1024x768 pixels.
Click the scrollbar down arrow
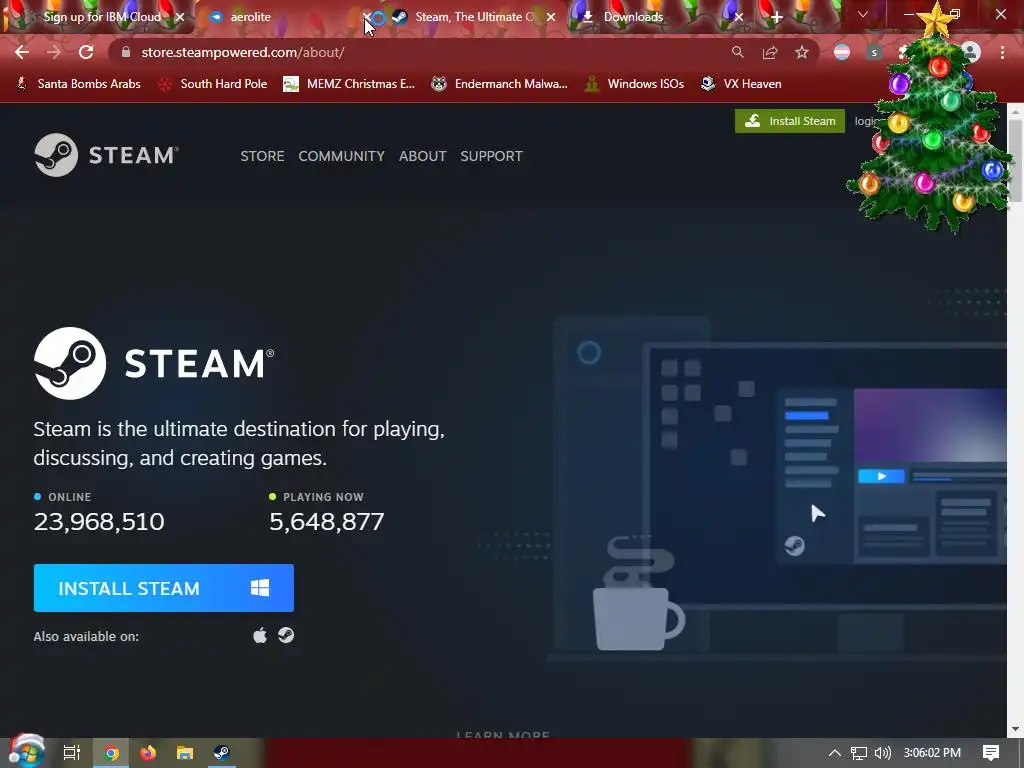coord(1016,729)
